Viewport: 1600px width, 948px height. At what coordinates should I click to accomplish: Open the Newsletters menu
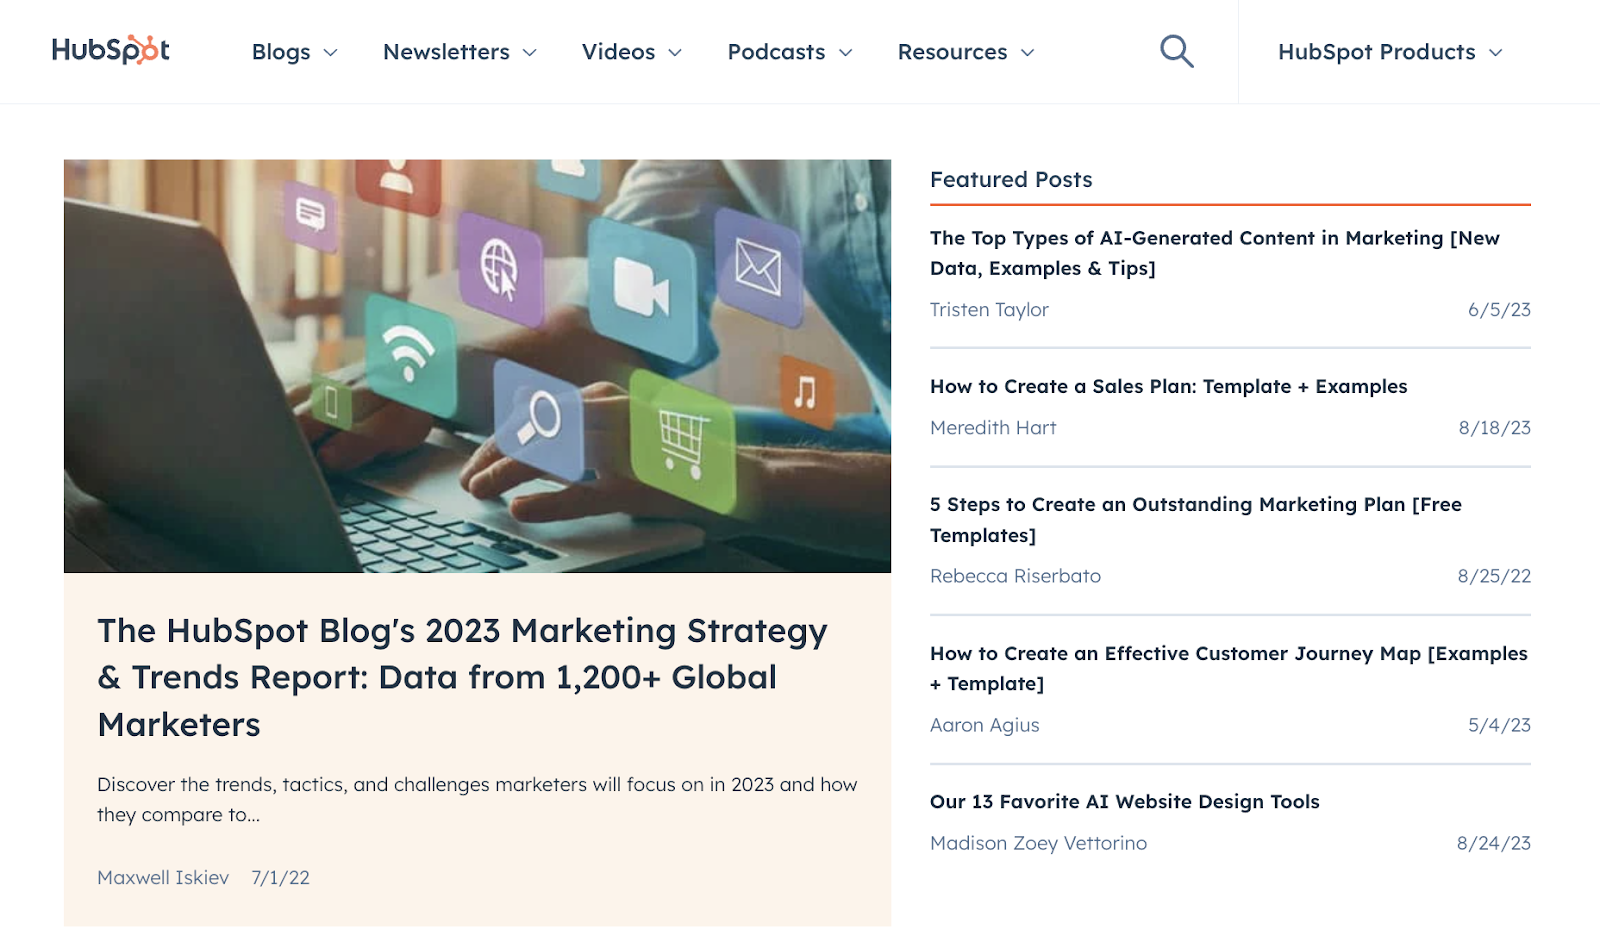point(446,52)
